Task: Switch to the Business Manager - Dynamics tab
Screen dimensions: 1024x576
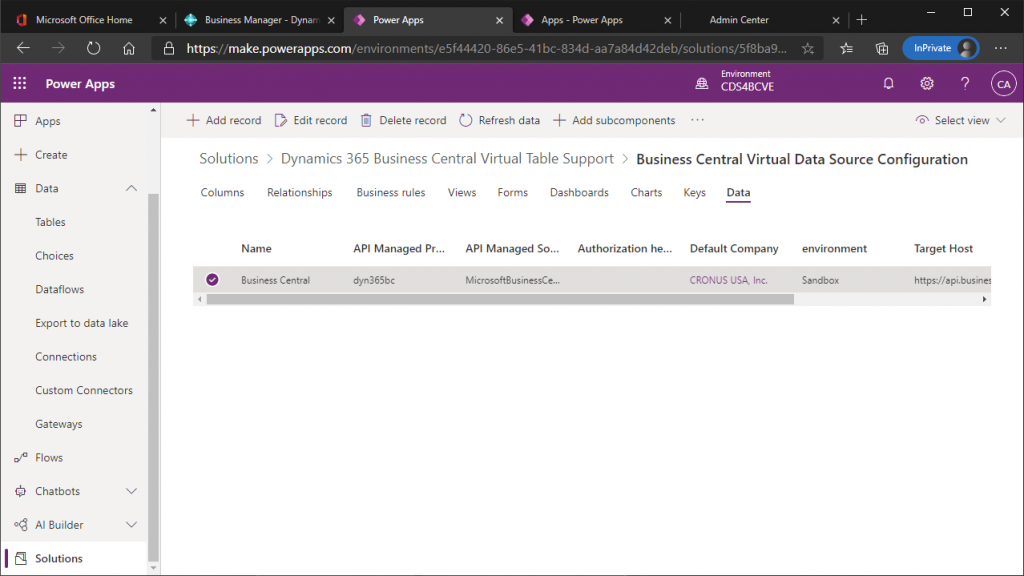Action: (x=261, y=20)
